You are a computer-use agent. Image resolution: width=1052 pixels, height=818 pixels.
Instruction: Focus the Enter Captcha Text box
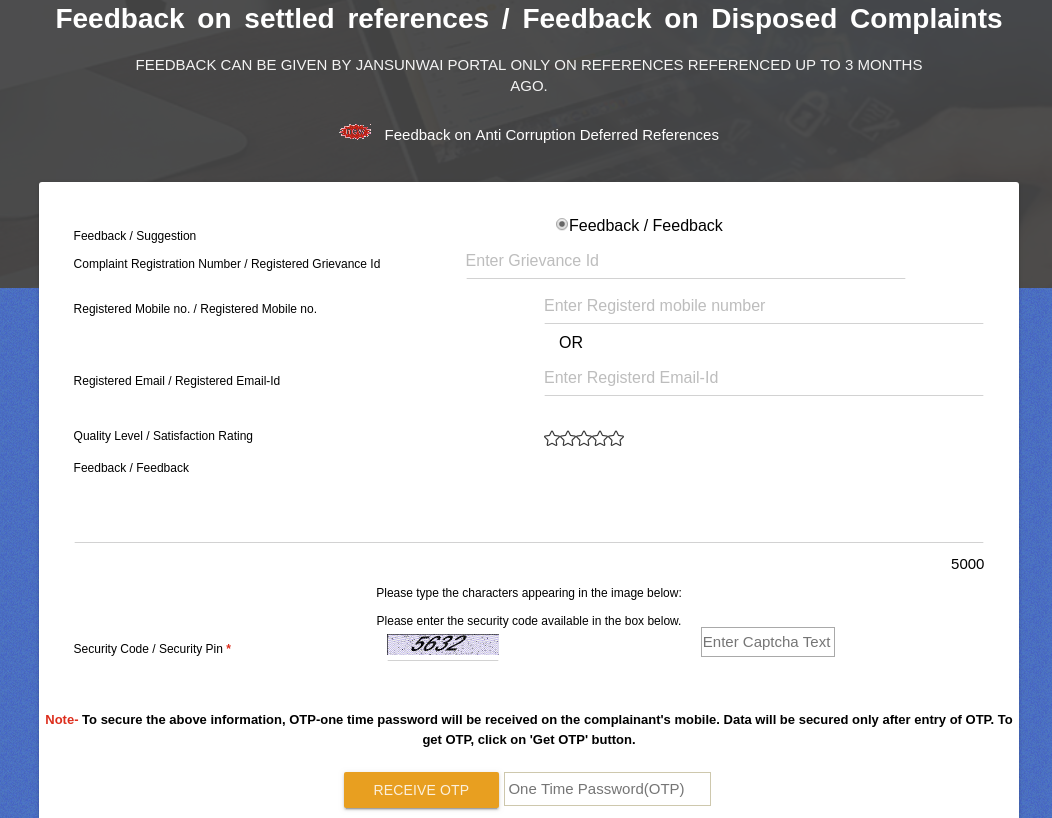coord(767,641)
